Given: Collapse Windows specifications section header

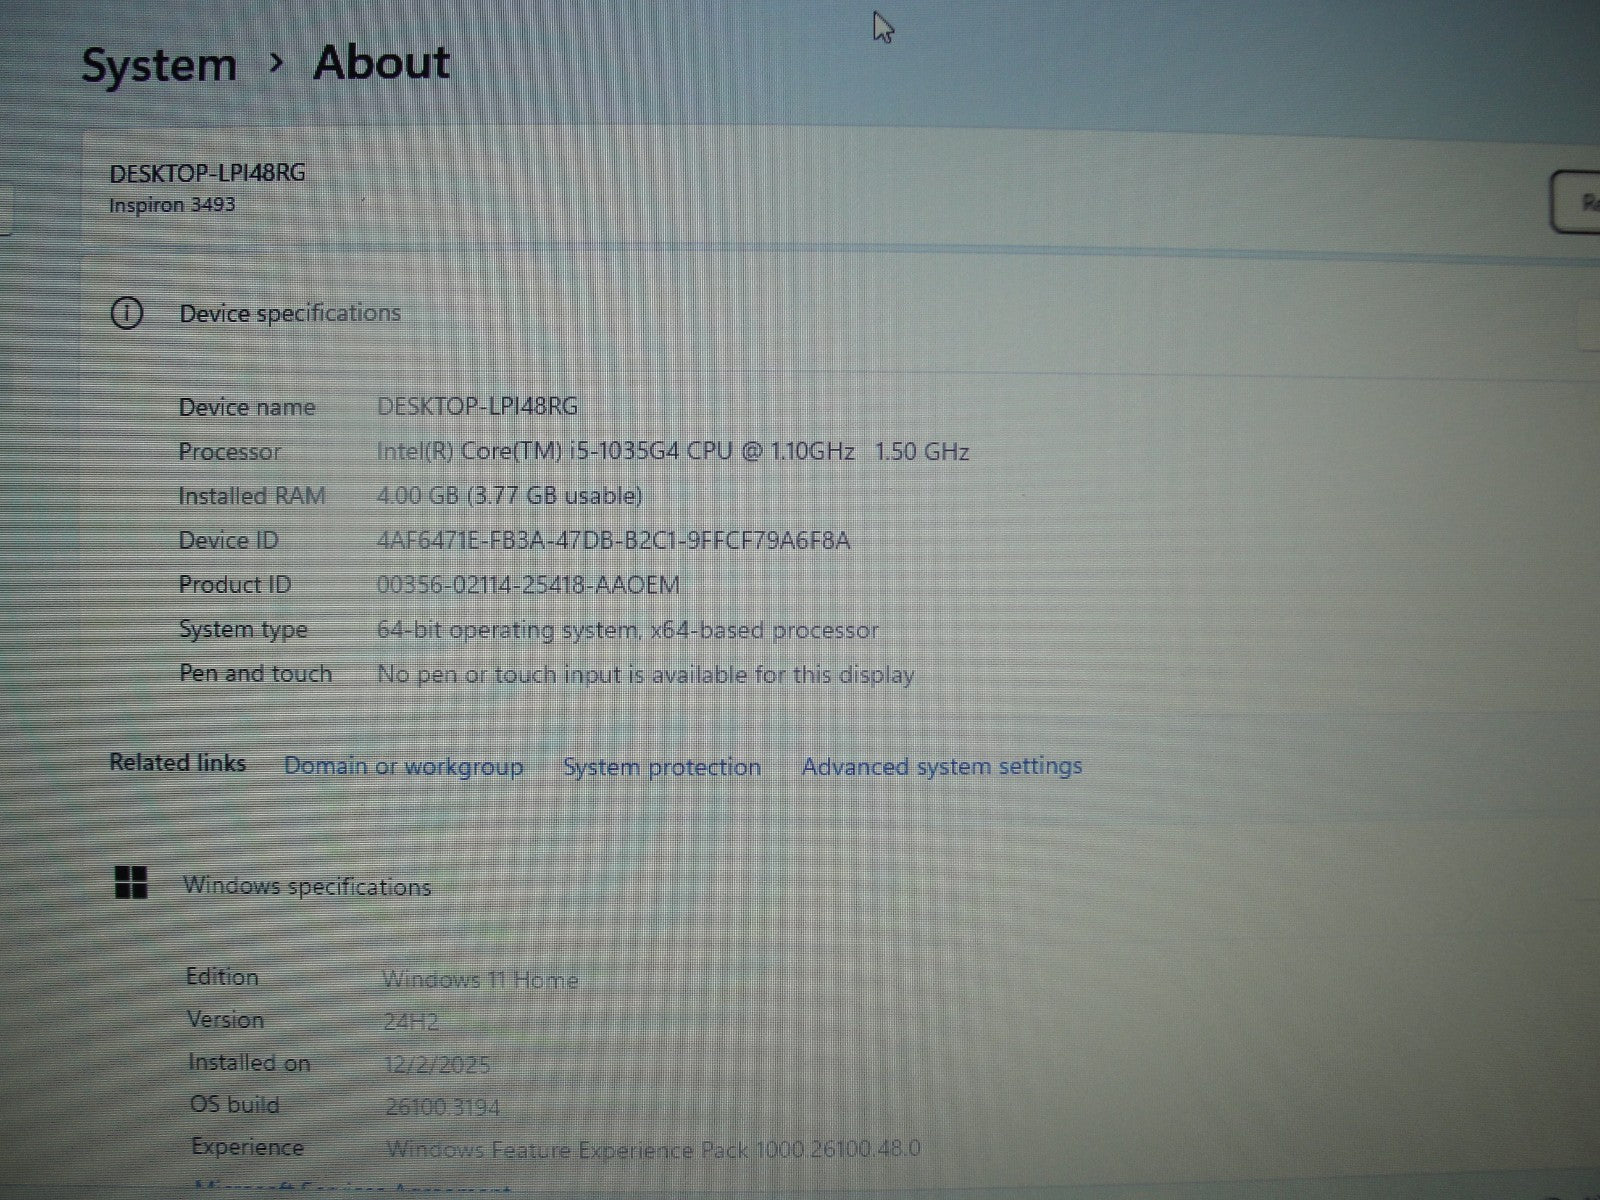Looking at the screenshot, I should 307,886.
